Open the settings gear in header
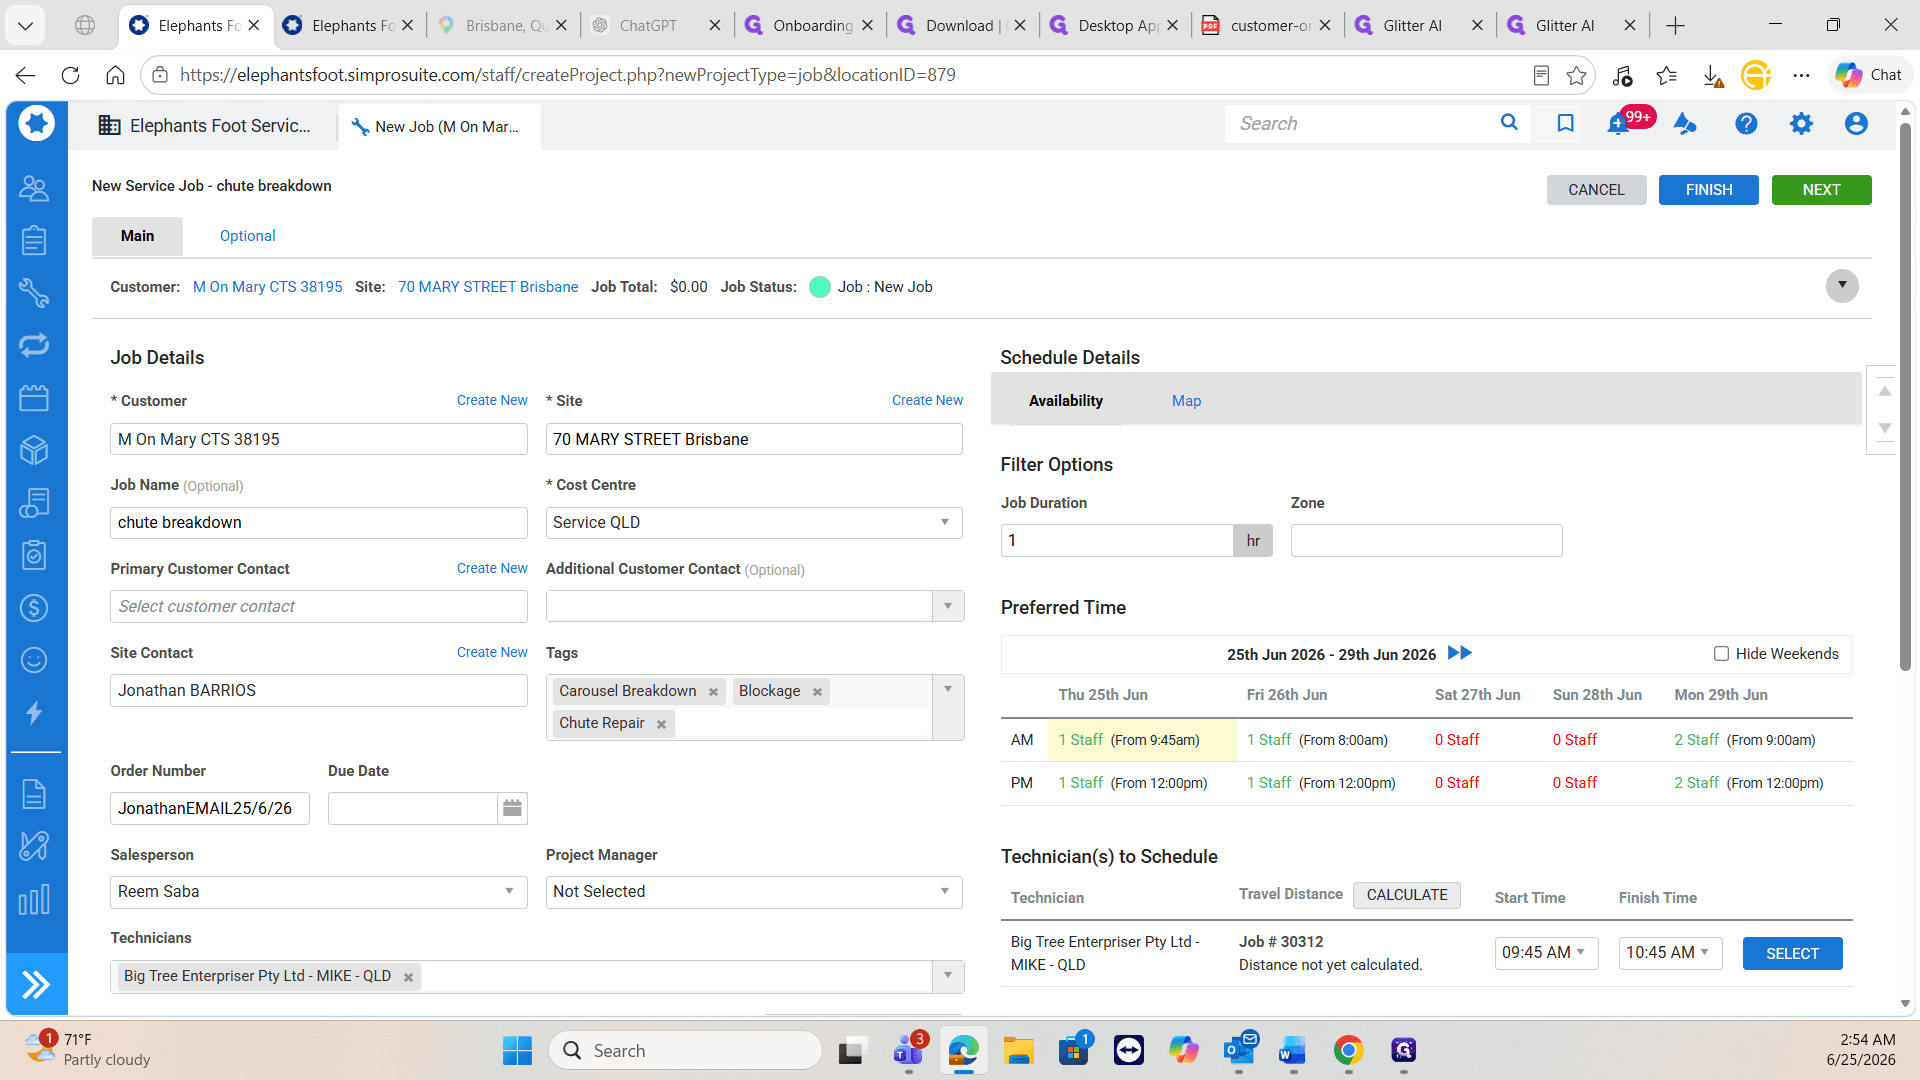The width and height of the screenshot is (1920, 1080). [1801, 123]
